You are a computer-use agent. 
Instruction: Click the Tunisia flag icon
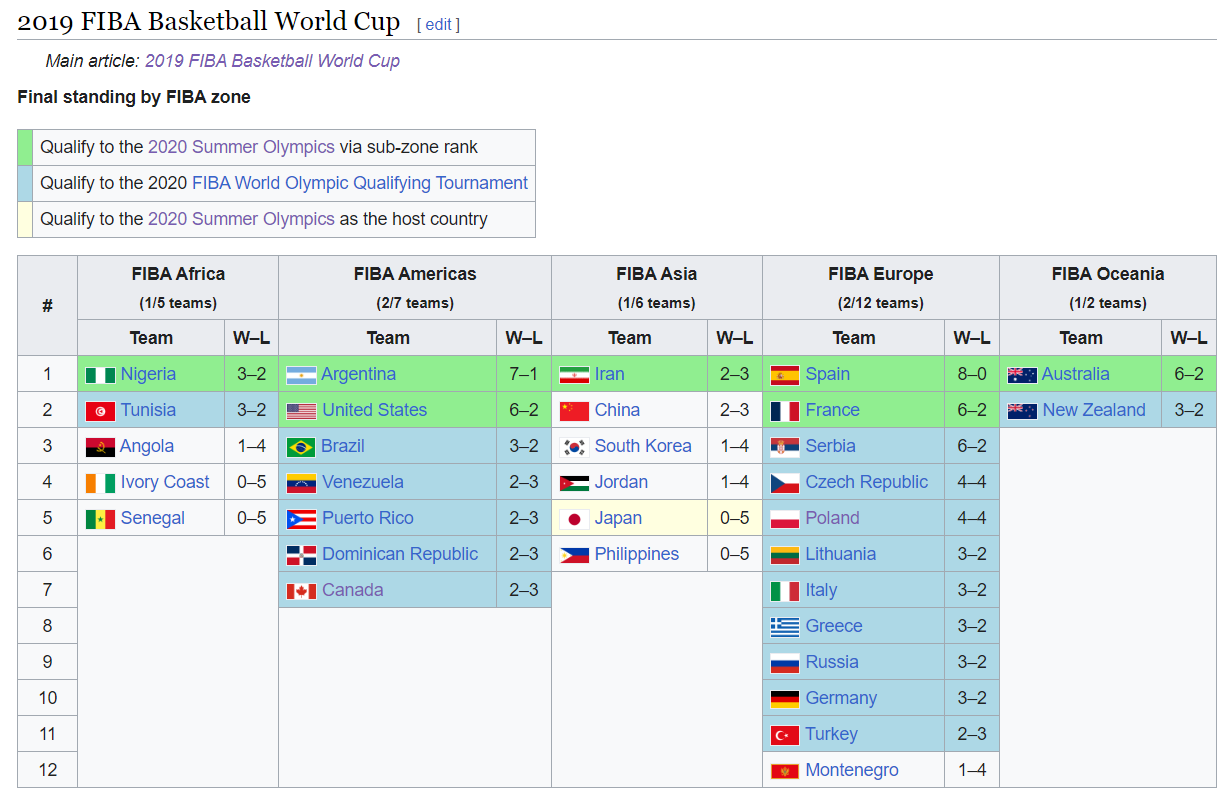coord(100,411)
